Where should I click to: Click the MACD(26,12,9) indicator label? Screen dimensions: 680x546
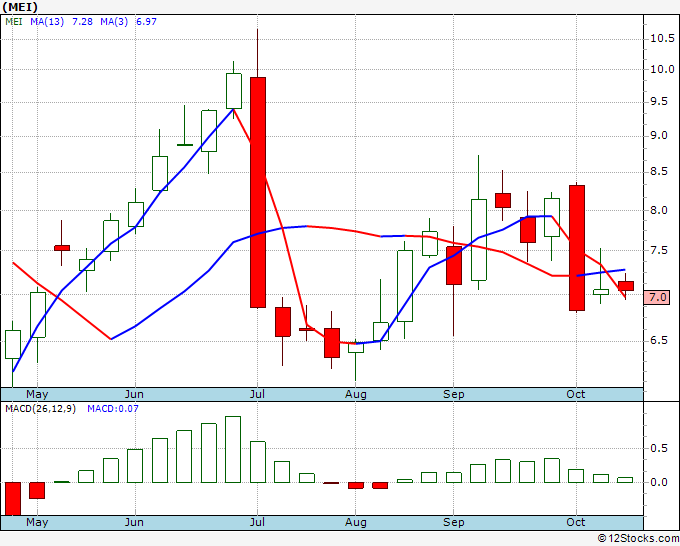click(40, 409)
